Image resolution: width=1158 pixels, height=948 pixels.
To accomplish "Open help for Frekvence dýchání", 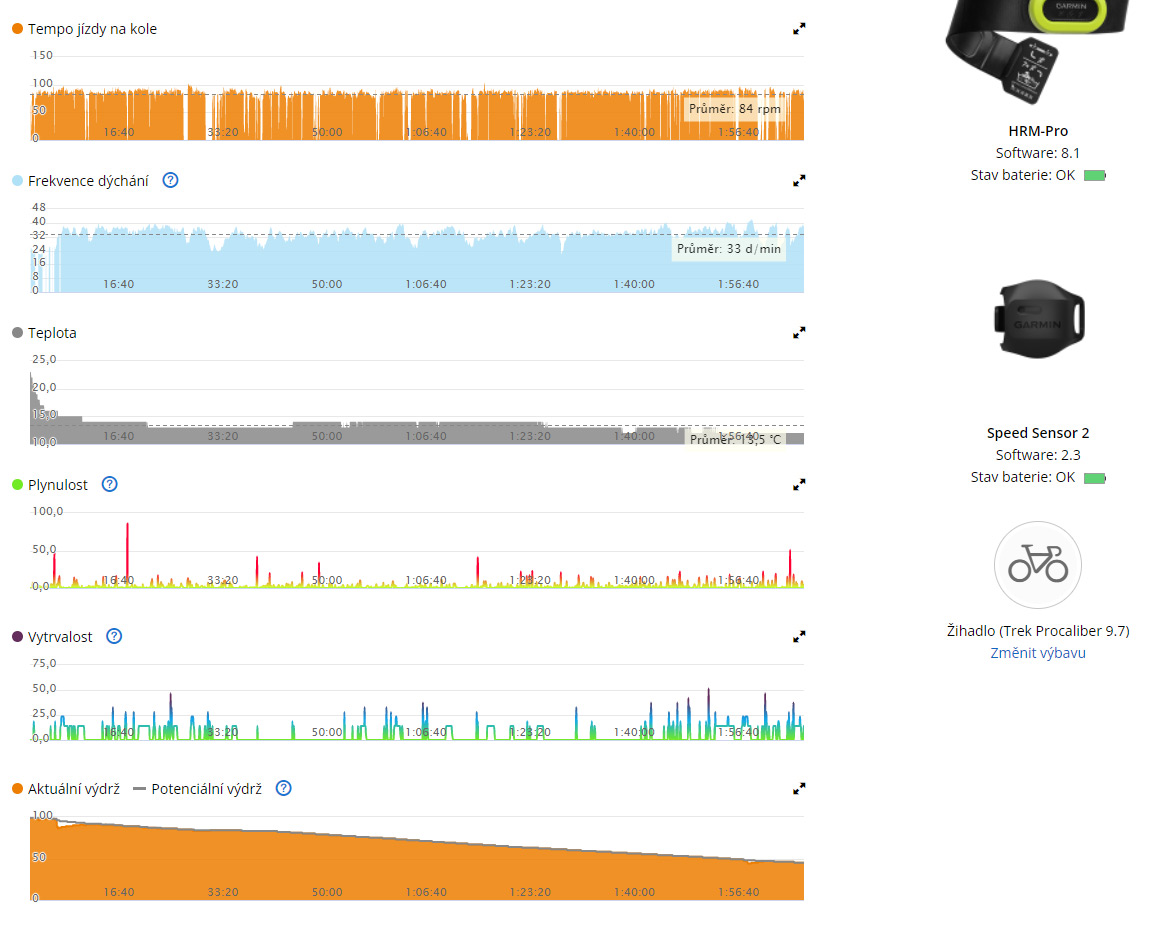I will point(170,181).
